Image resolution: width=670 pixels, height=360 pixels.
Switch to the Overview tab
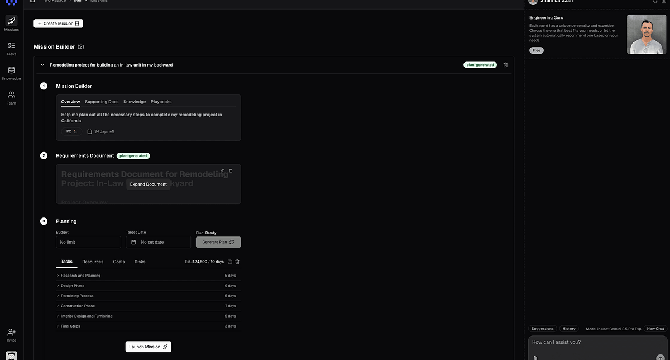(x=70, y=102)
